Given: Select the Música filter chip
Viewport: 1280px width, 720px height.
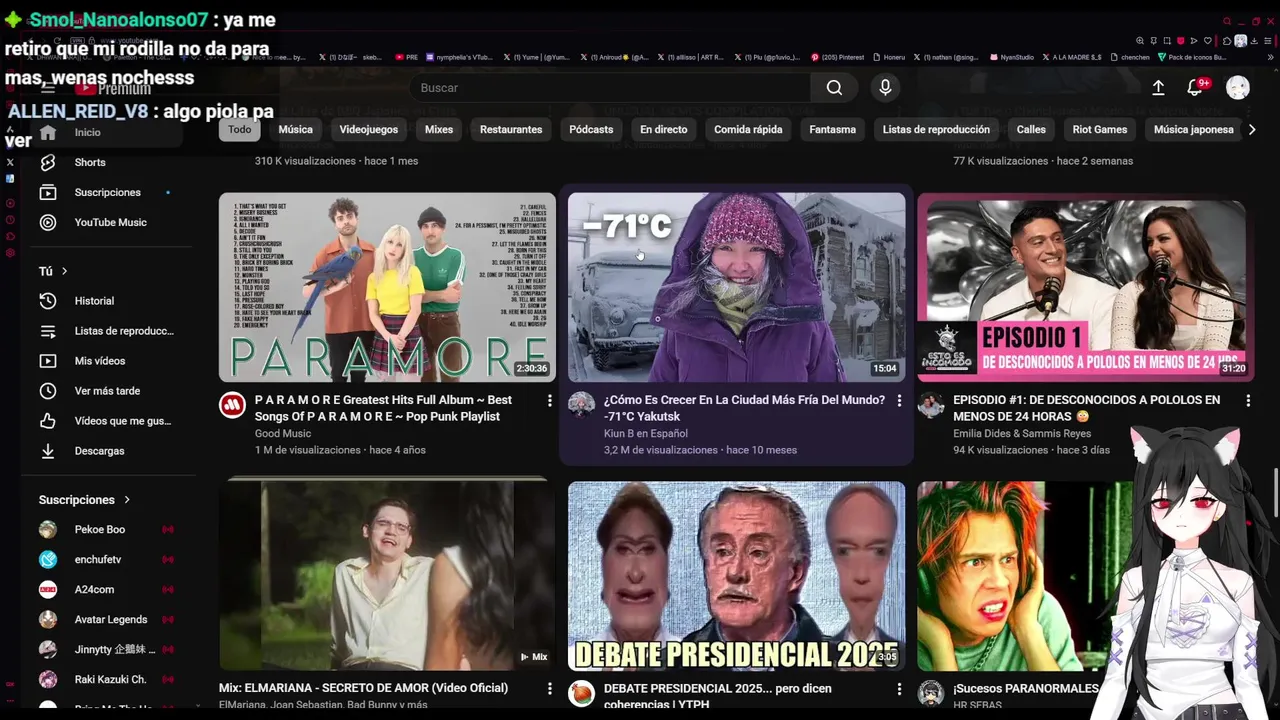Looking at the screenshot, I should click(295, 130).
